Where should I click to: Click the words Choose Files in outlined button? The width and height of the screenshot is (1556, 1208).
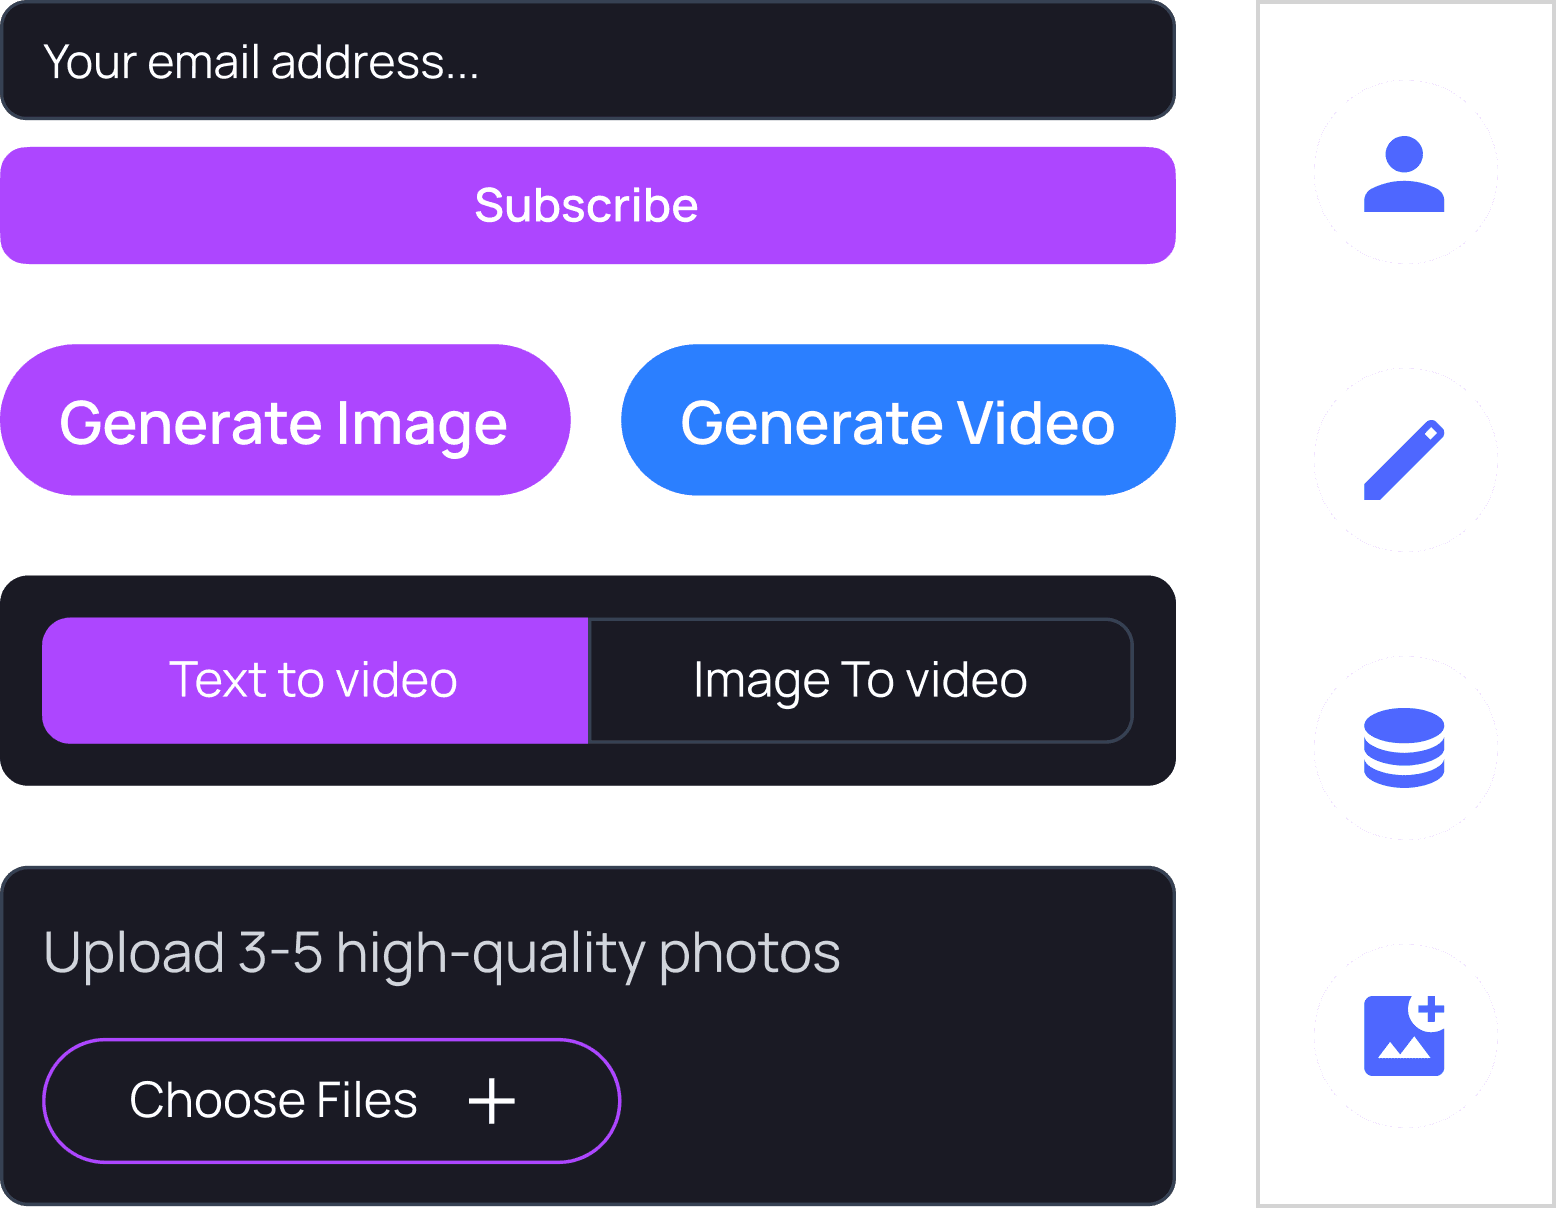273,1101
